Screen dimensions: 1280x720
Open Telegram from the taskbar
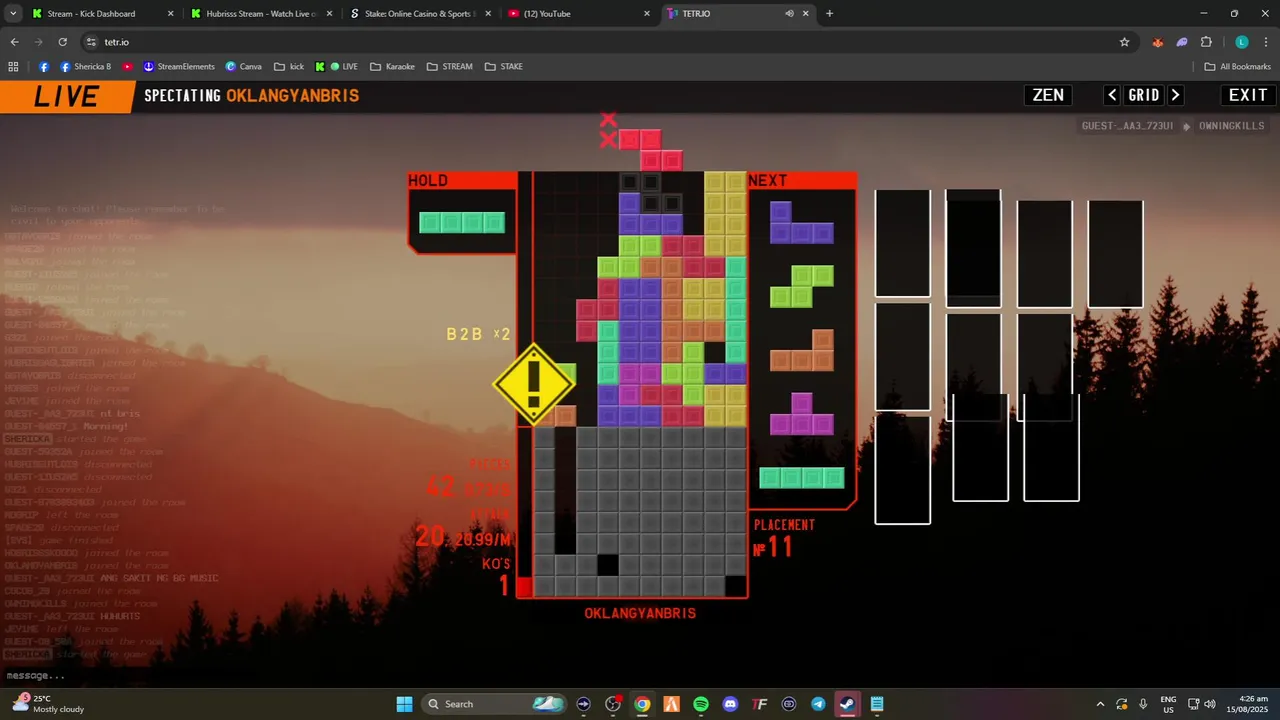[x=818, y=704]
